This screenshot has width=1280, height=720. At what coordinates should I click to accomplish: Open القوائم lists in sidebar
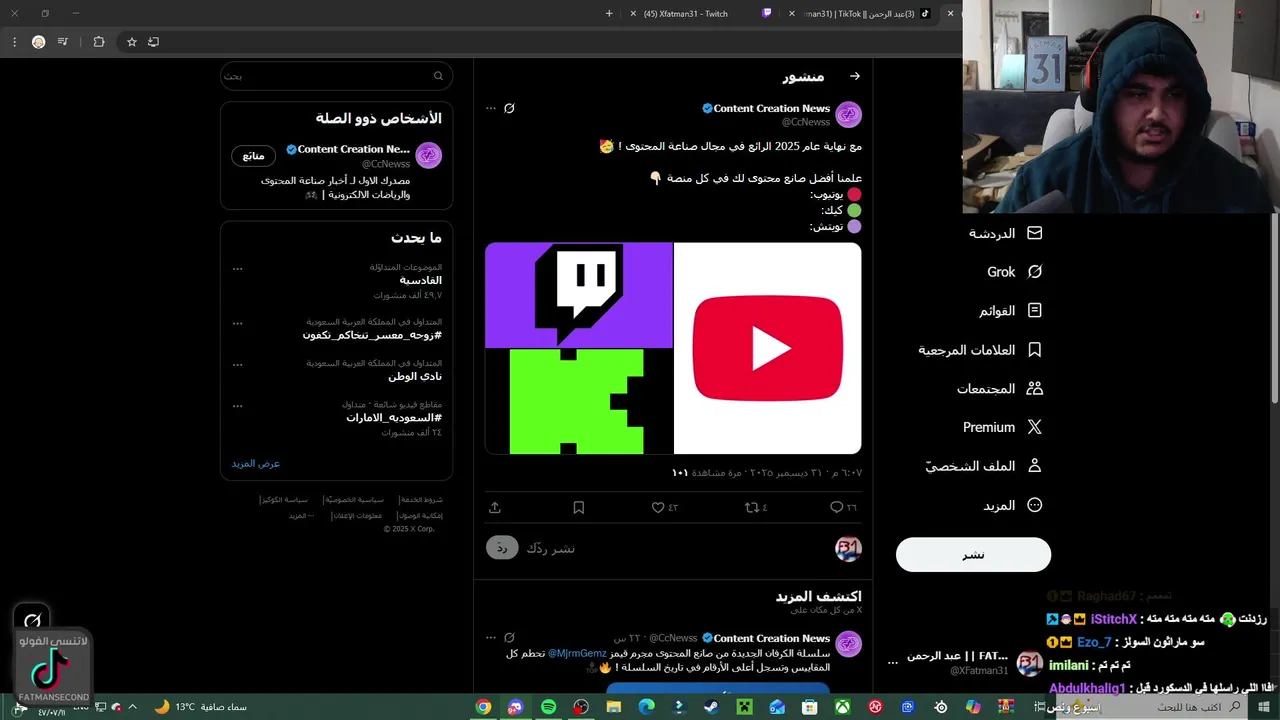point(1010,311)
